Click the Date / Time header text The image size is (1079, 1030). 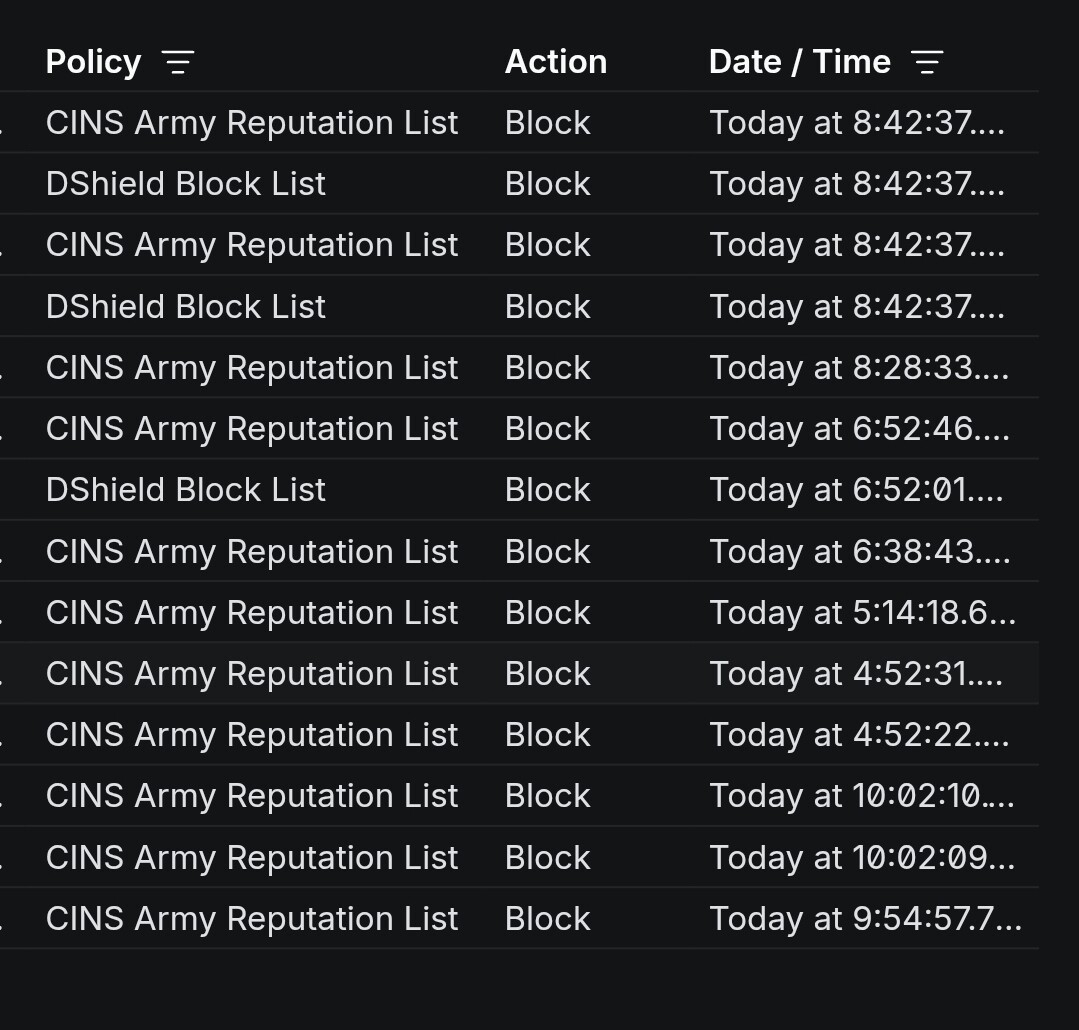point(799,62)
